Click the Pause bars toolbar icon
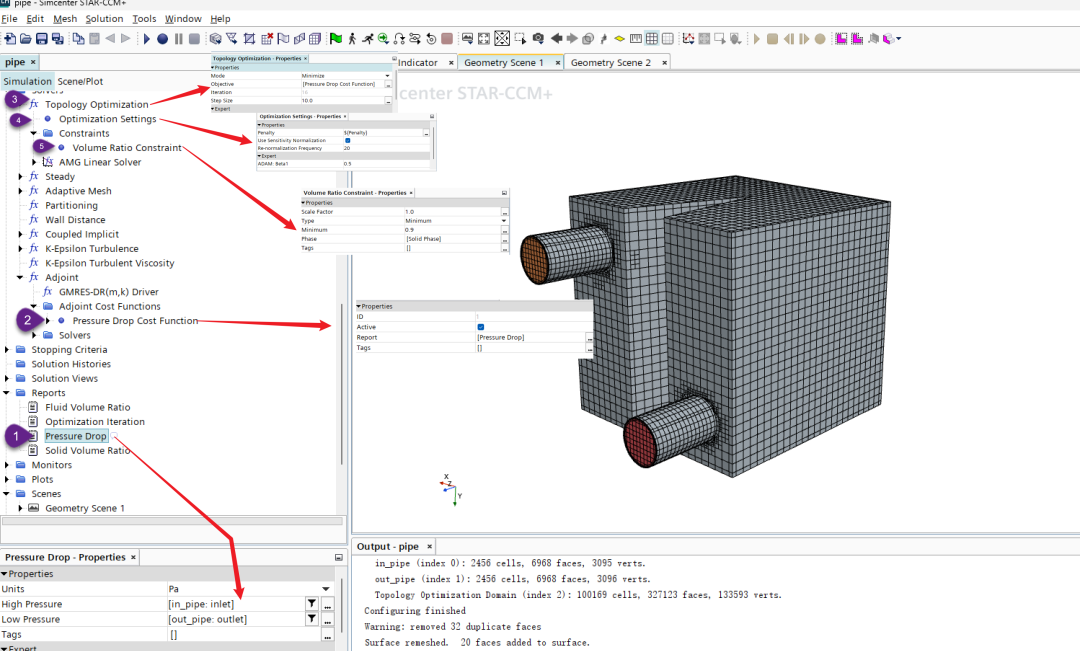Image resolution: width=1080 pixels, height=651 pixels. pos(178,39)
